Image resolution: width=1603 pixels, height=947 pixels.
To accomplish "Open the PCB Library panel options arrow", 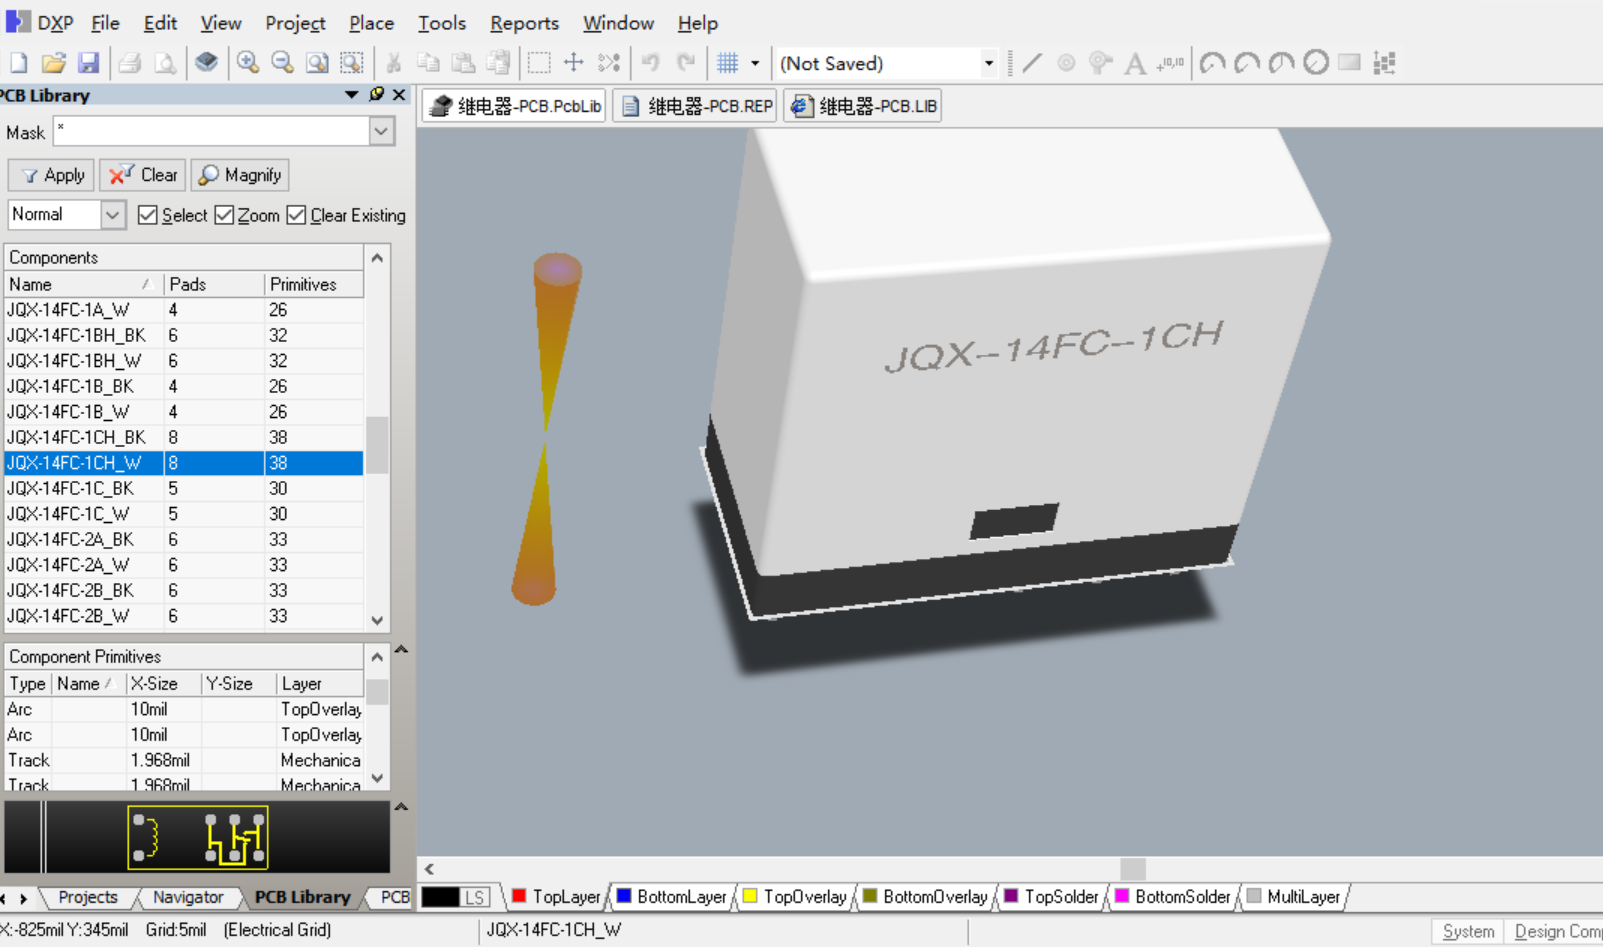I will 351,95.
